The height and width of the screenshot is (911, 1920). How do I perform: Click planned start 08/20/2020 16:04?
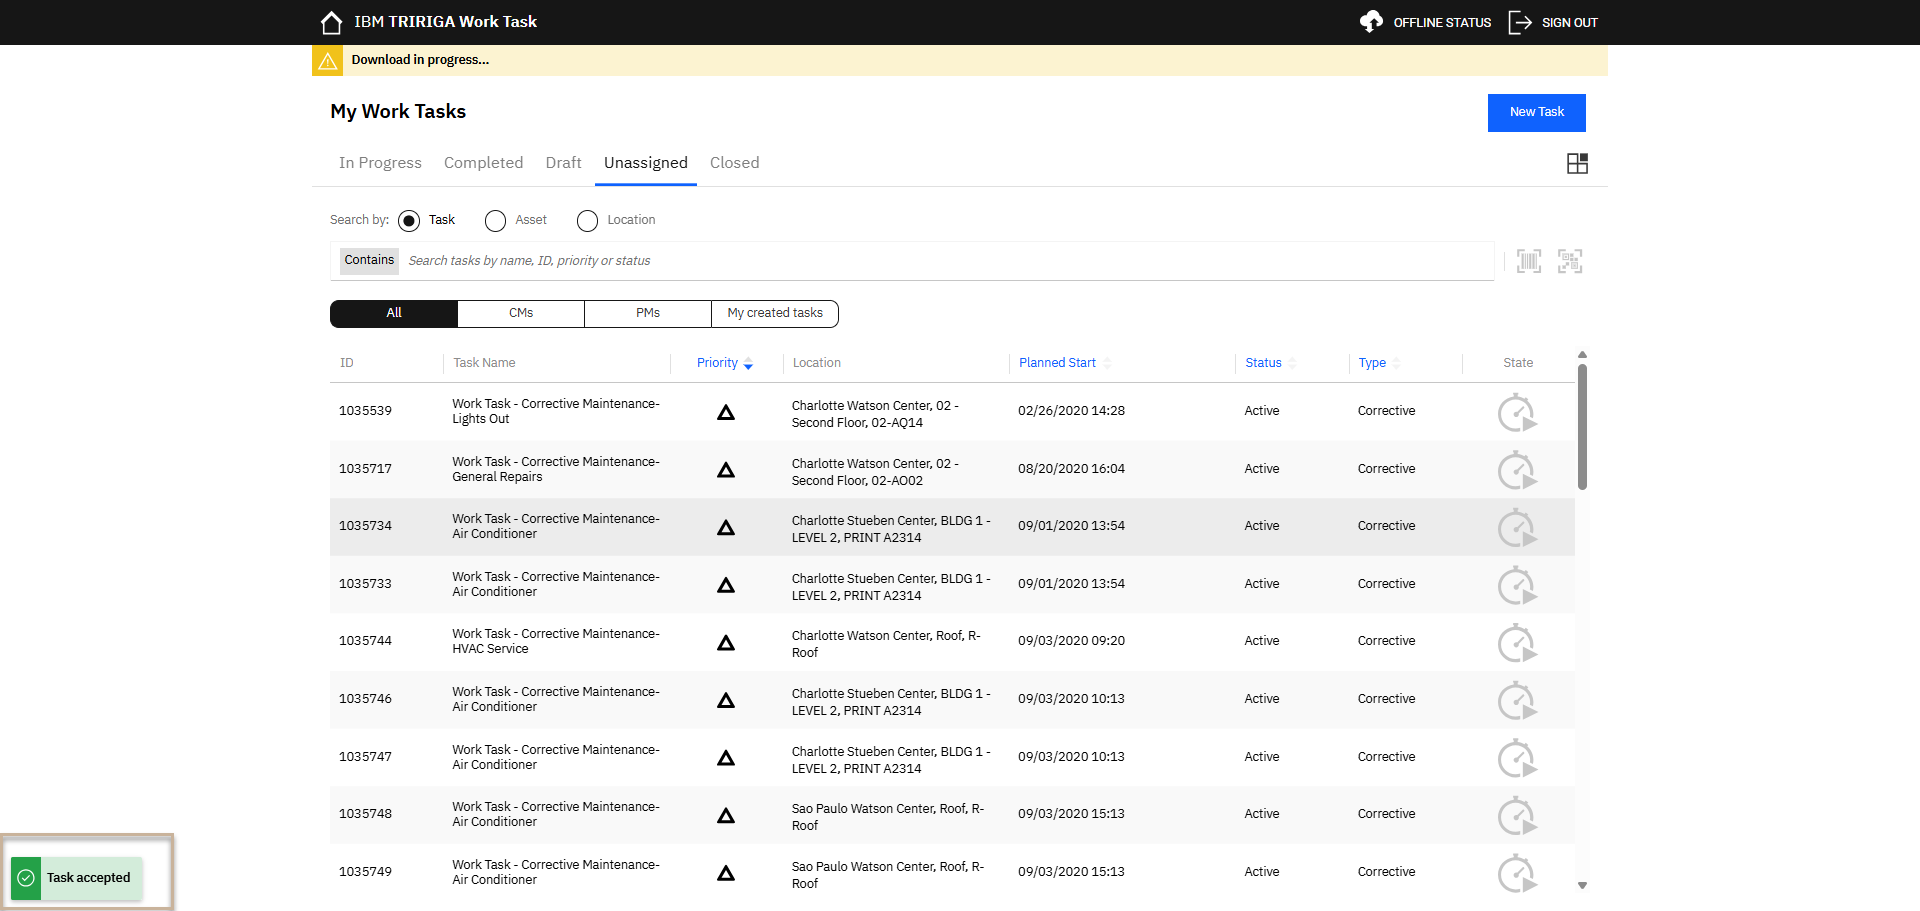[x=1071, y=469]
